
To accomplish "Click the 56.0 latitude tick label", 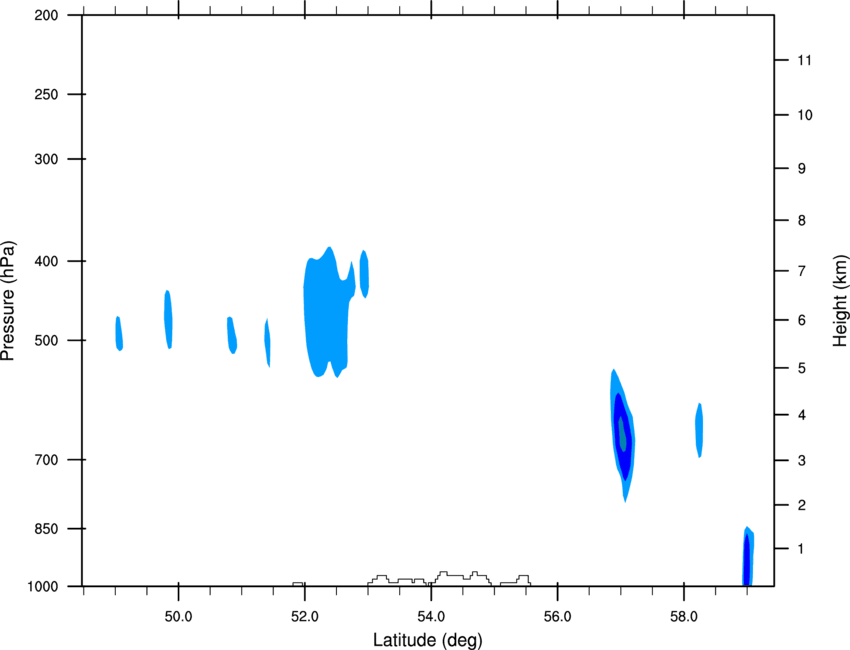I will [558, 617].
